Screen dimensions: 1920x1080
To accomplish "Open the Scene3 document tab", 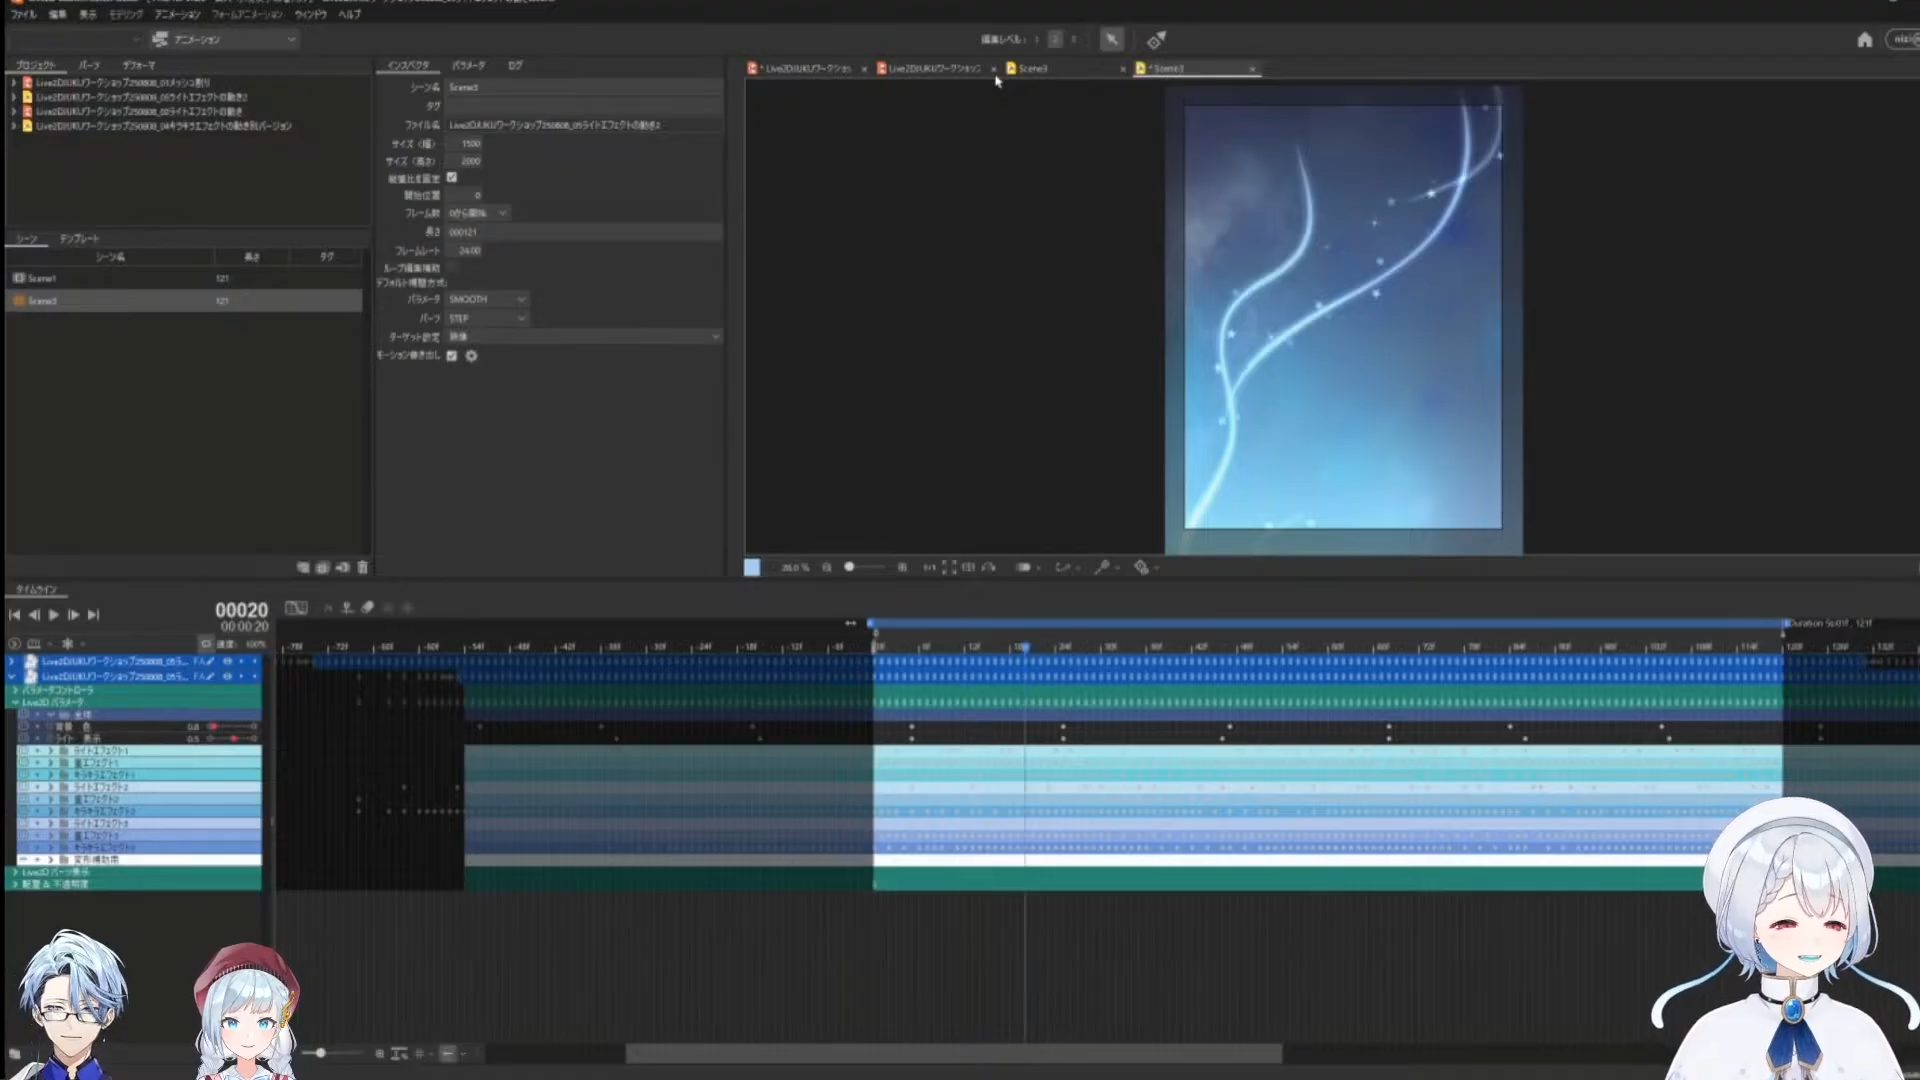I will pos(1033,68).
